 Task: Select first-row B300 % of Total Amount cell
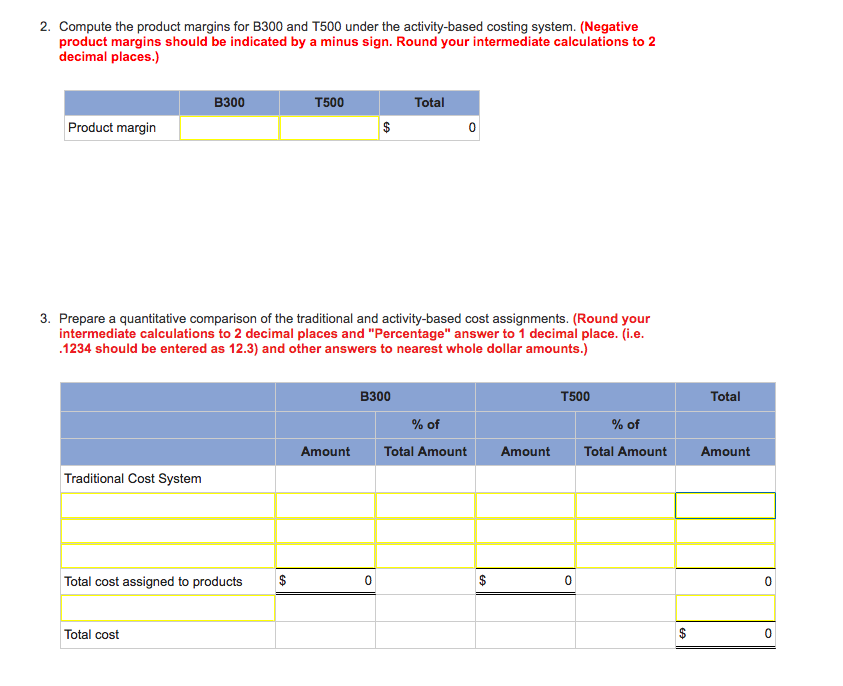(425, 506)
